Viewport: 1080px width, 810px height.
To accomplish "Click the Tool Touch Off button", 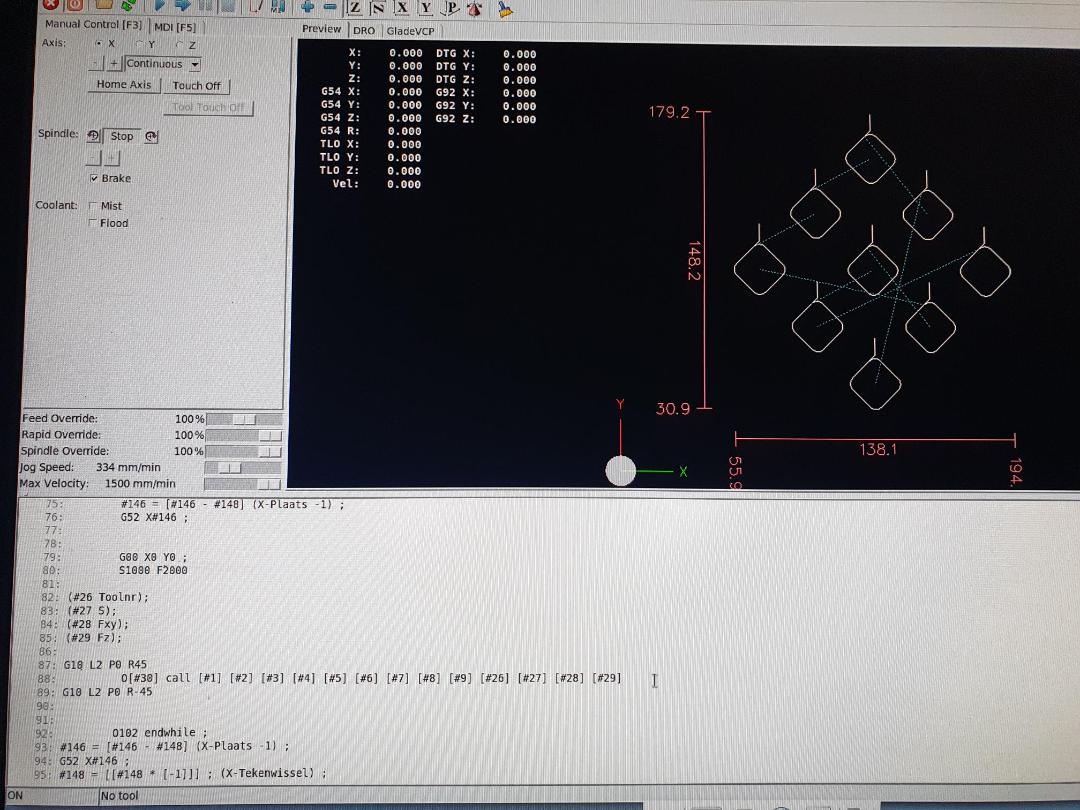I will 209,107.
